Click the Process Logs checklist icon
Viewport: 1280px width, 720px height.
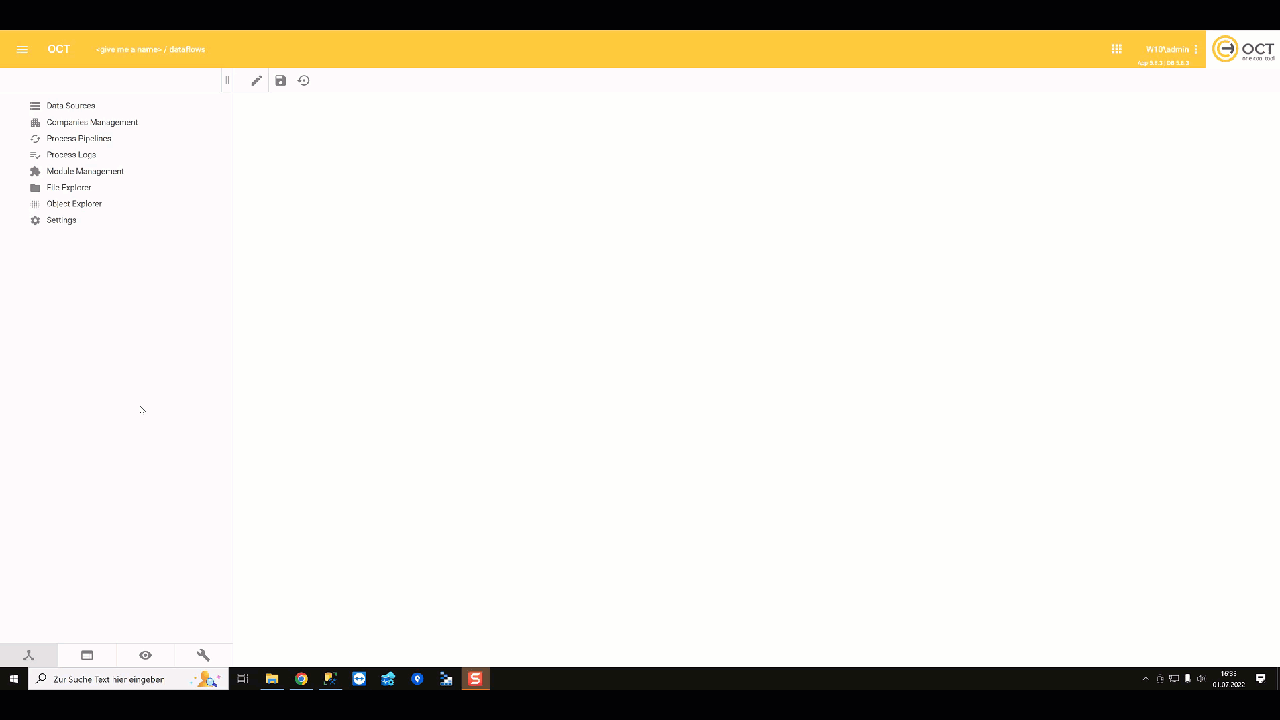click(35, 155)
